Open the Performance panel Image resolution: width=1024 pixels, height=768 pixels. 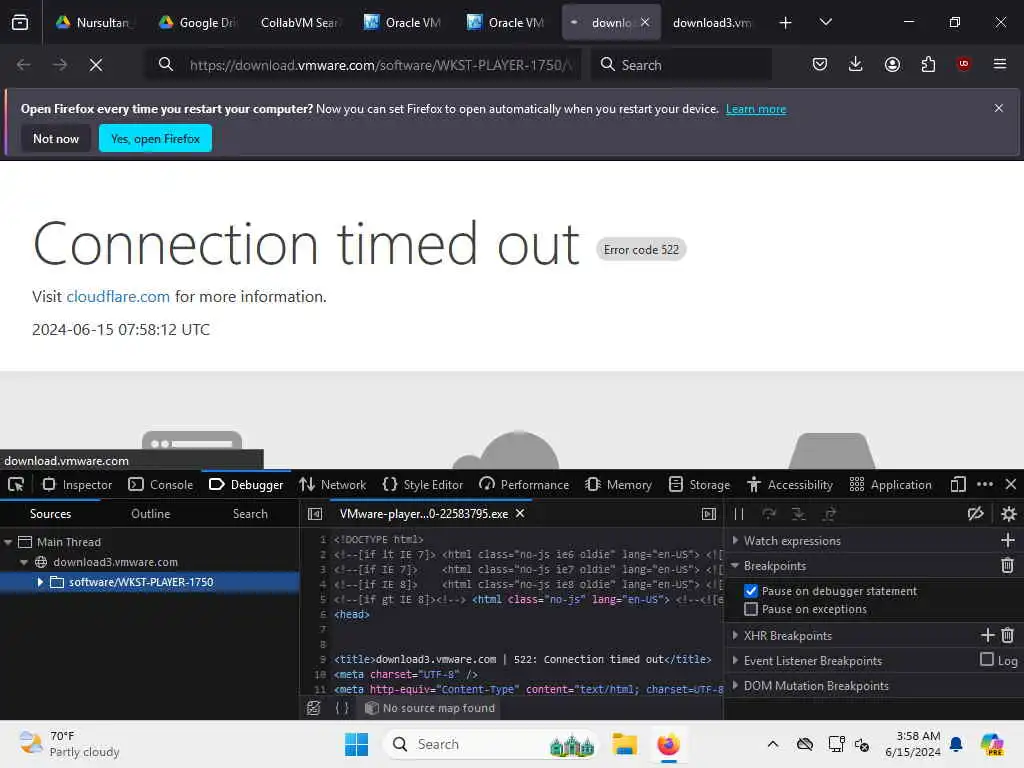coord(524,485)
